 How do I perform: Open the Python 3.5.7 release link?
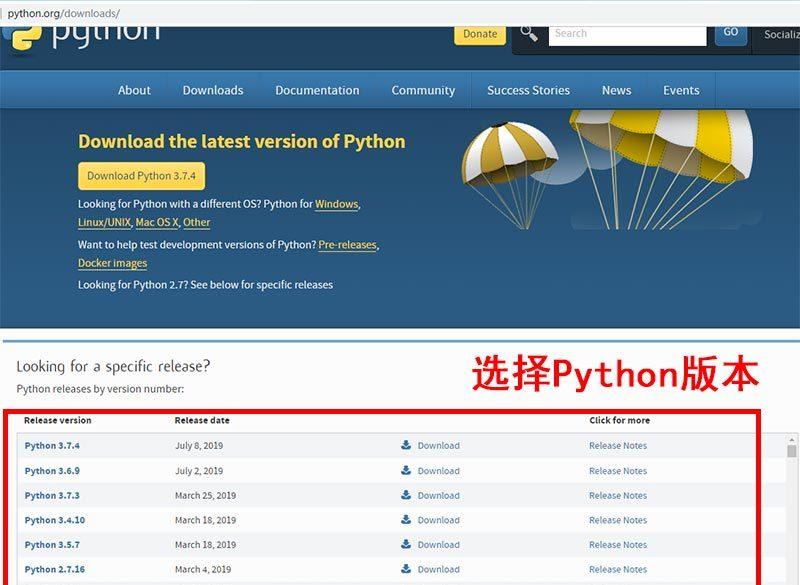pos(52,545)
